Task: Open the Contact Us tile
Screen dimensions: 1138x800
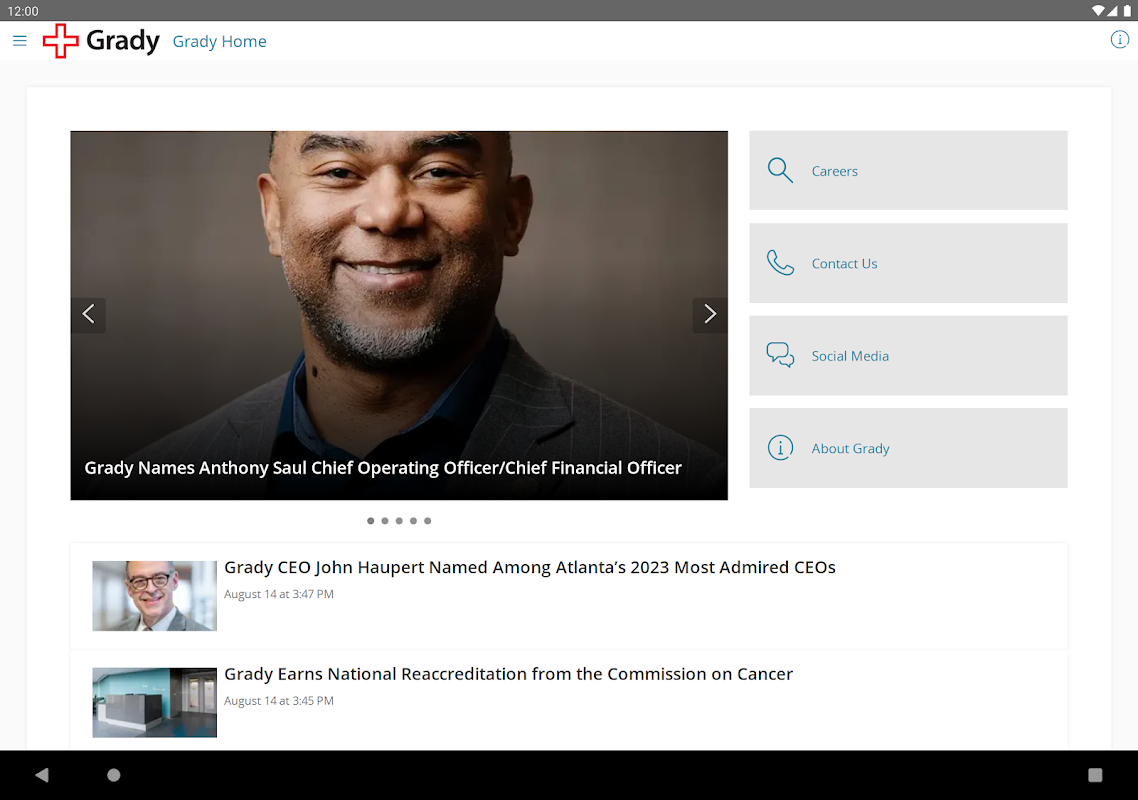Action: click(x=908, y=263)
